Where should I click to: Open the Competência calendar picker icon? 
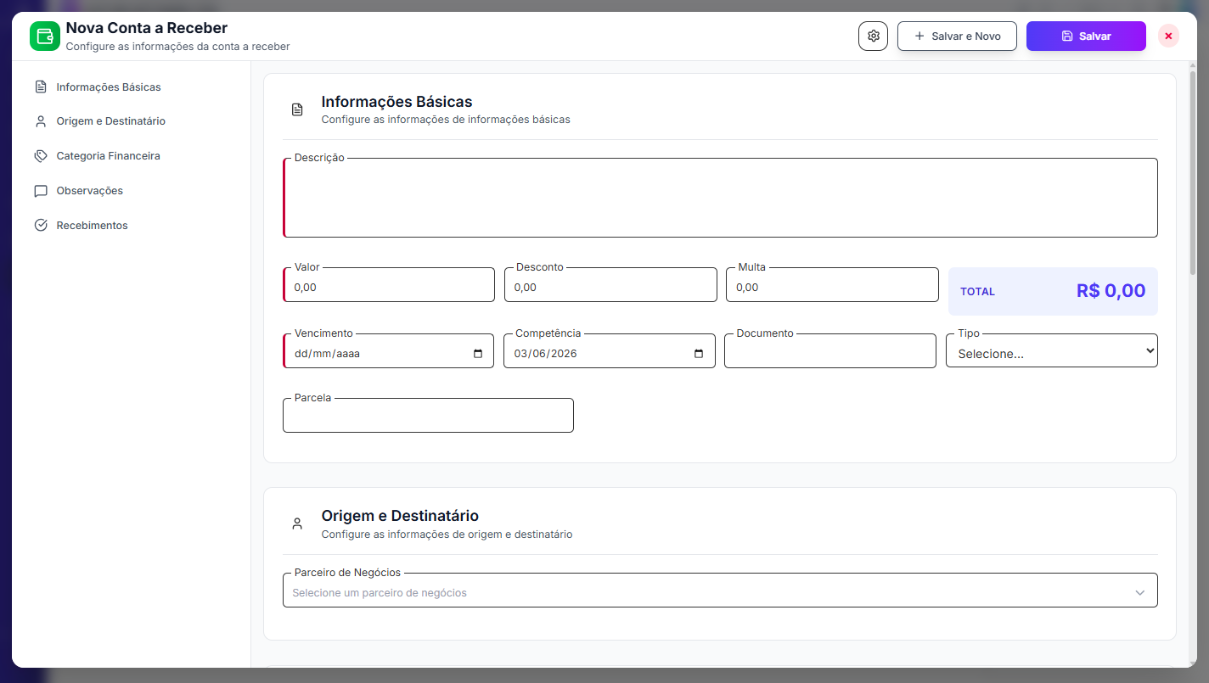(699, 354)
